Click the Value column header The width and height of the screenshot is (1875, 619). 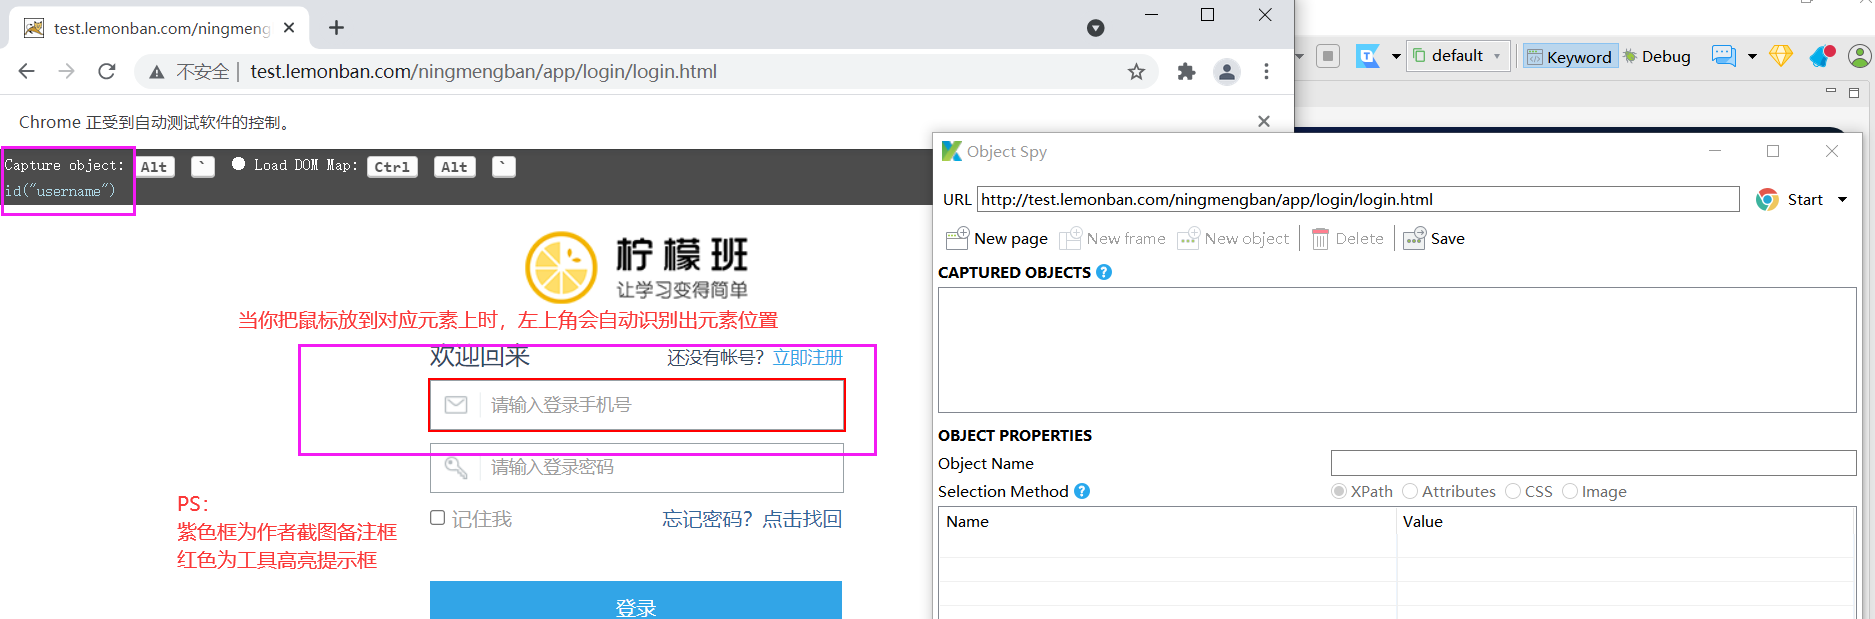pyautogui.click(x=1626, y=521)
